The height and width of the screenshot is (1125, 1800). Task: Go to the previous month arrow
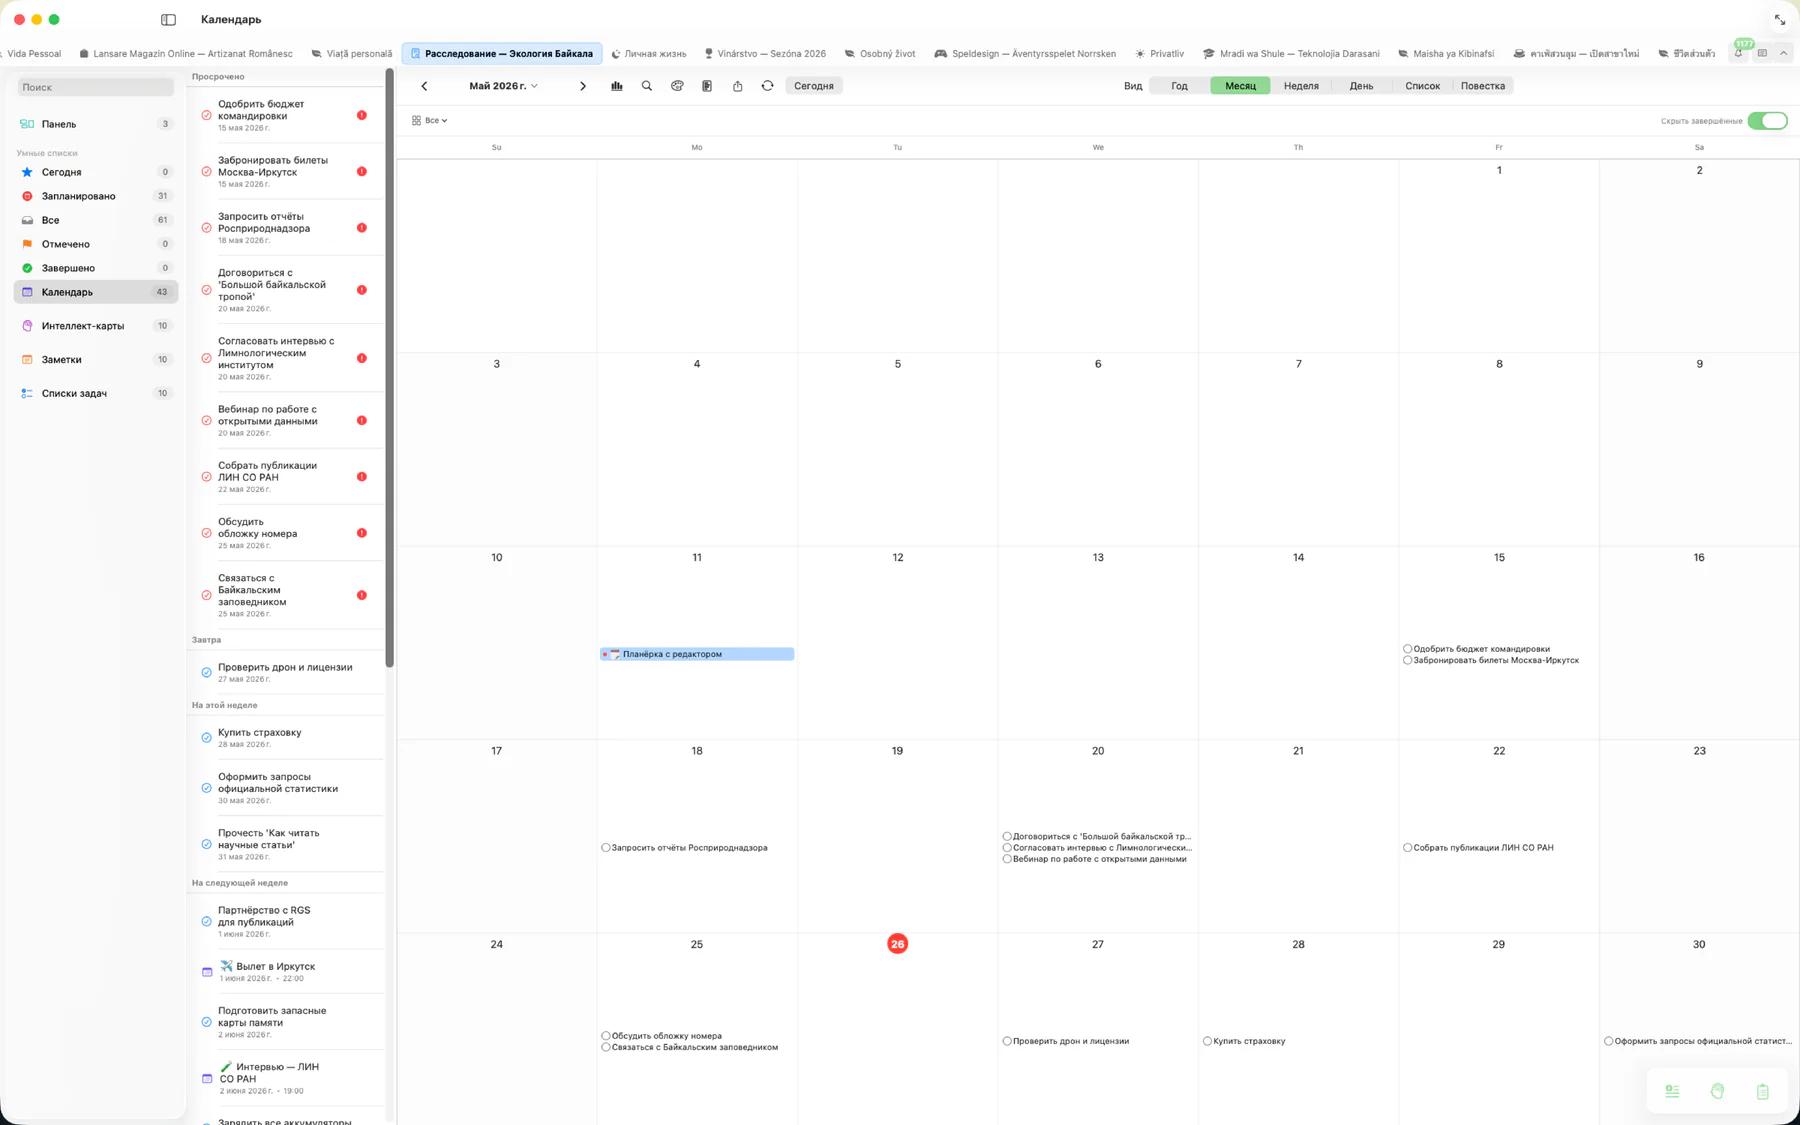tap(424, 86)
